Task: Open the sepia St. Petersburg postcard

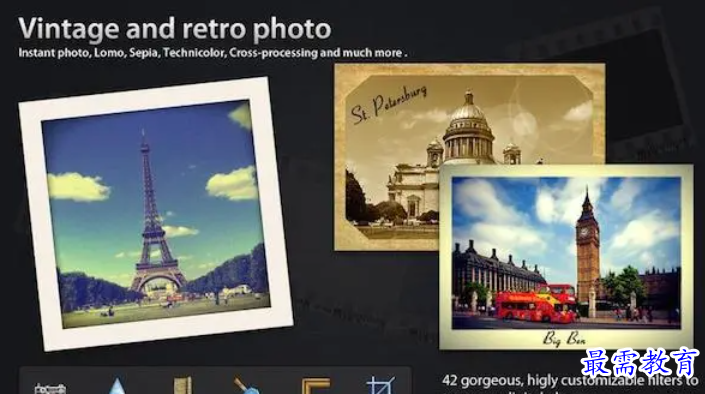Action: pyautogui.click(x=469, y=157)
